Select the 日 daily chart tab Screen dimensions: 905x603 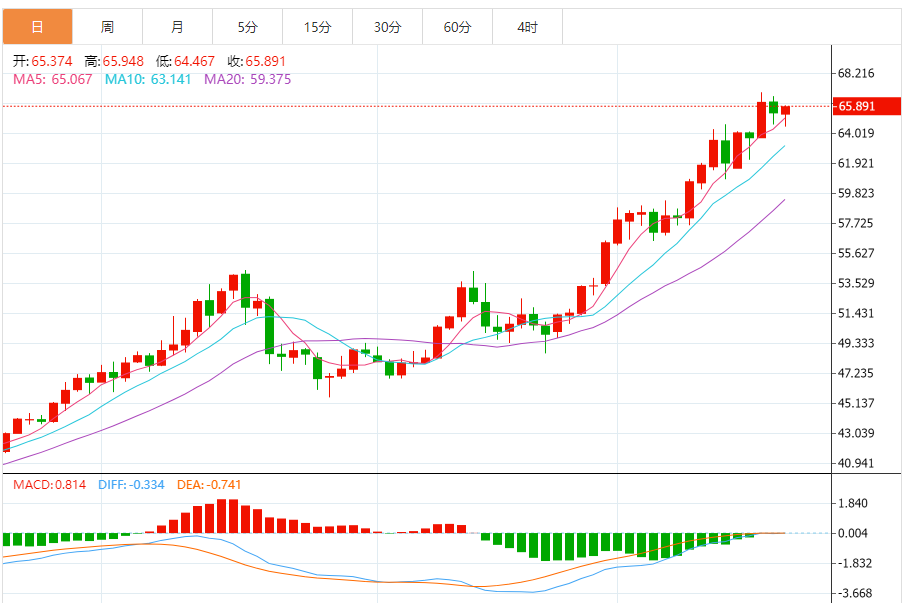37,27
